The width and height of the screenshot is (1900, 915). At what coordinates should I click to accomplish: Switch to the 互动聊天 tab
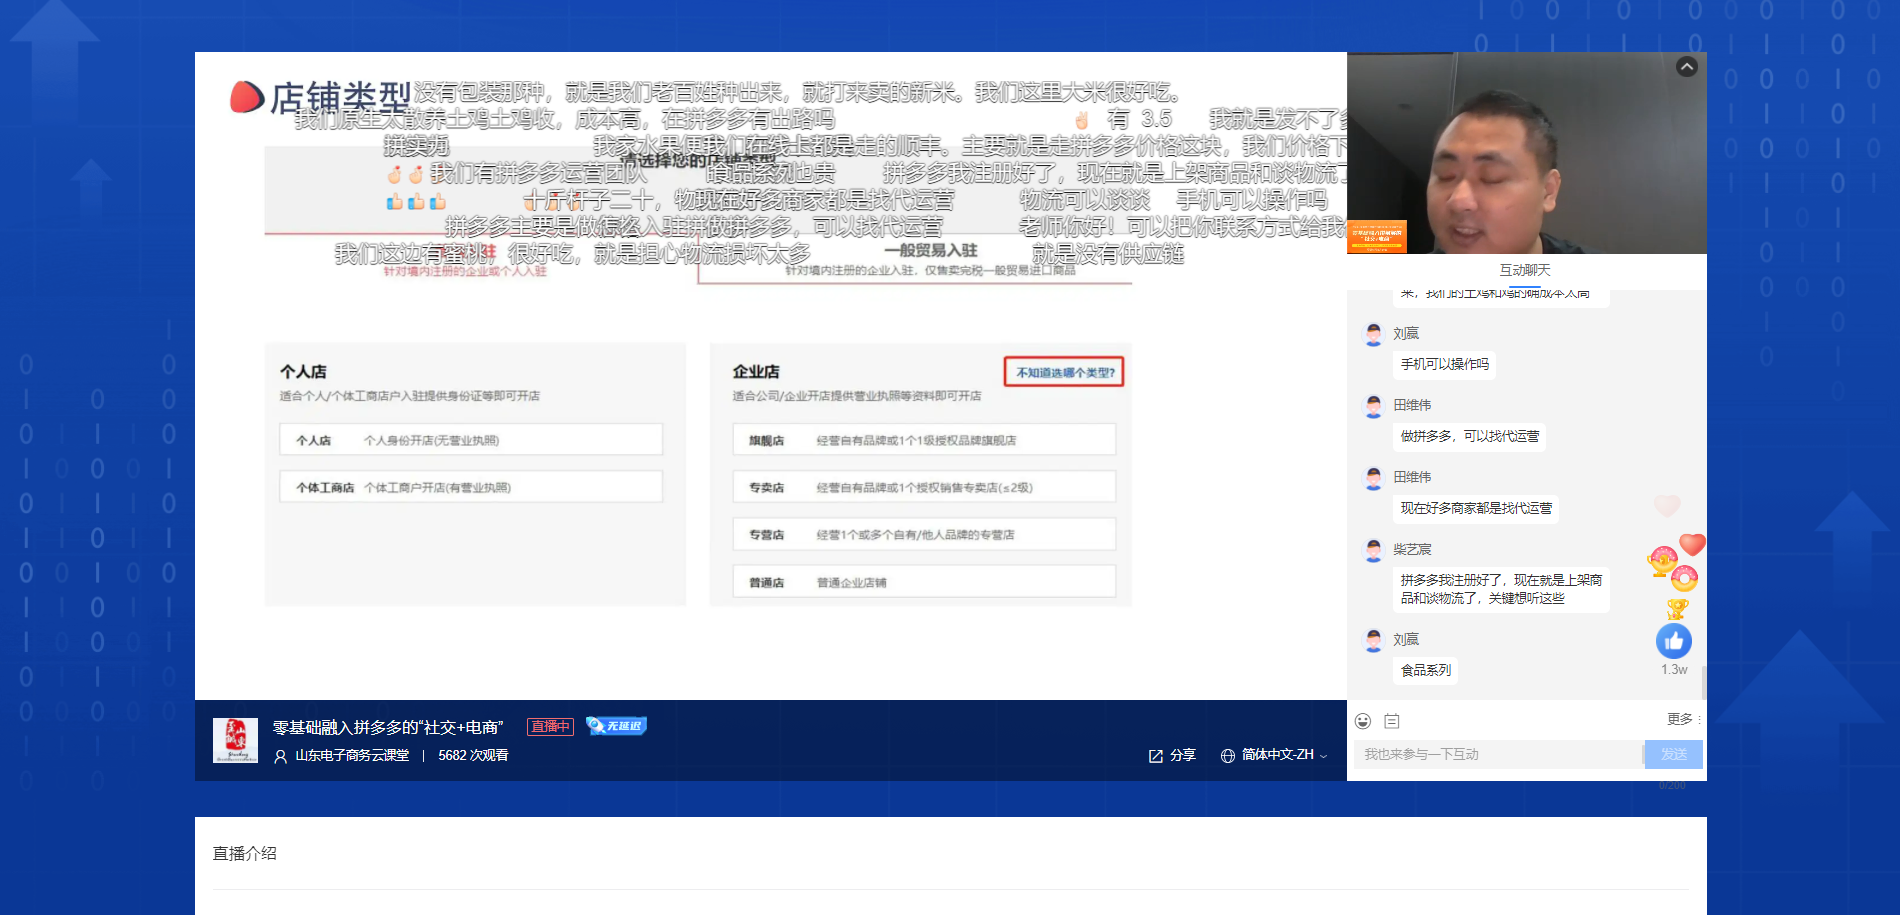[x=1525, y=270]
